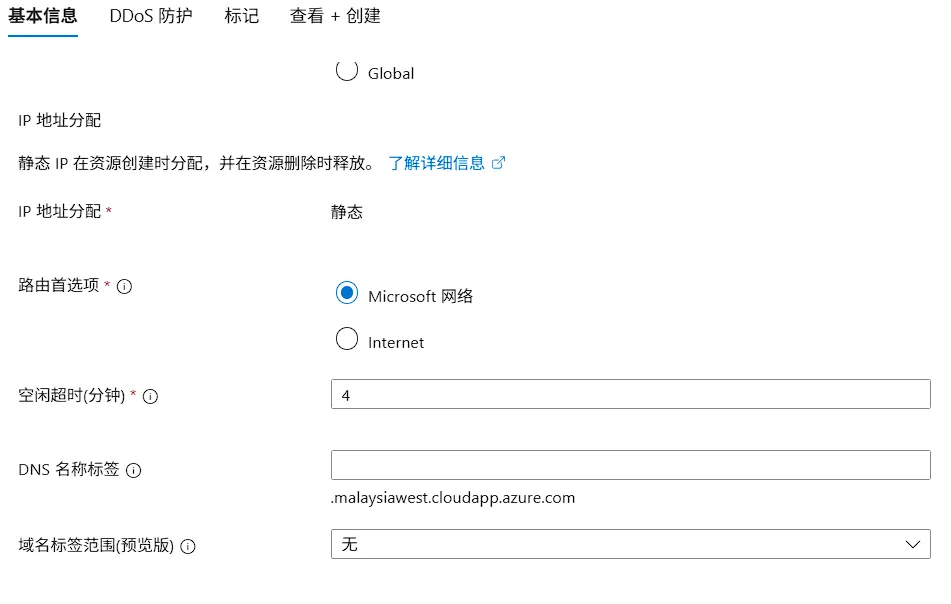Open the 域名标签范围(预览版) info icon
This screenshot has width=951, height=604.
click(x=188, y=547)
